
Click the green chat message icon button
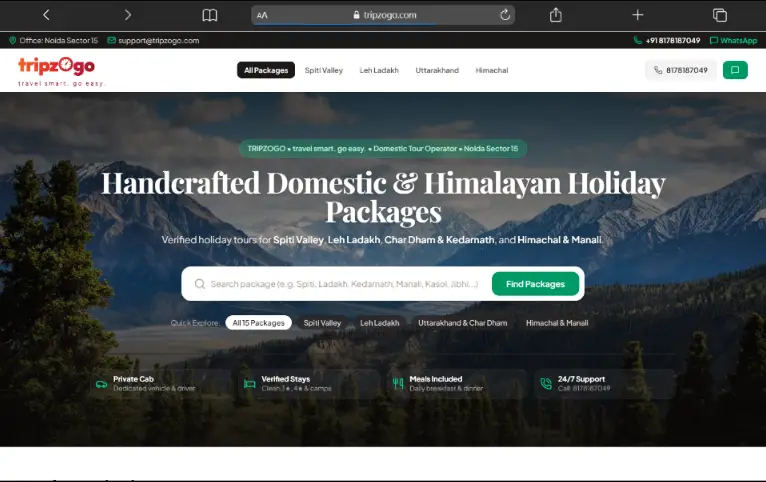pos(735,70)
